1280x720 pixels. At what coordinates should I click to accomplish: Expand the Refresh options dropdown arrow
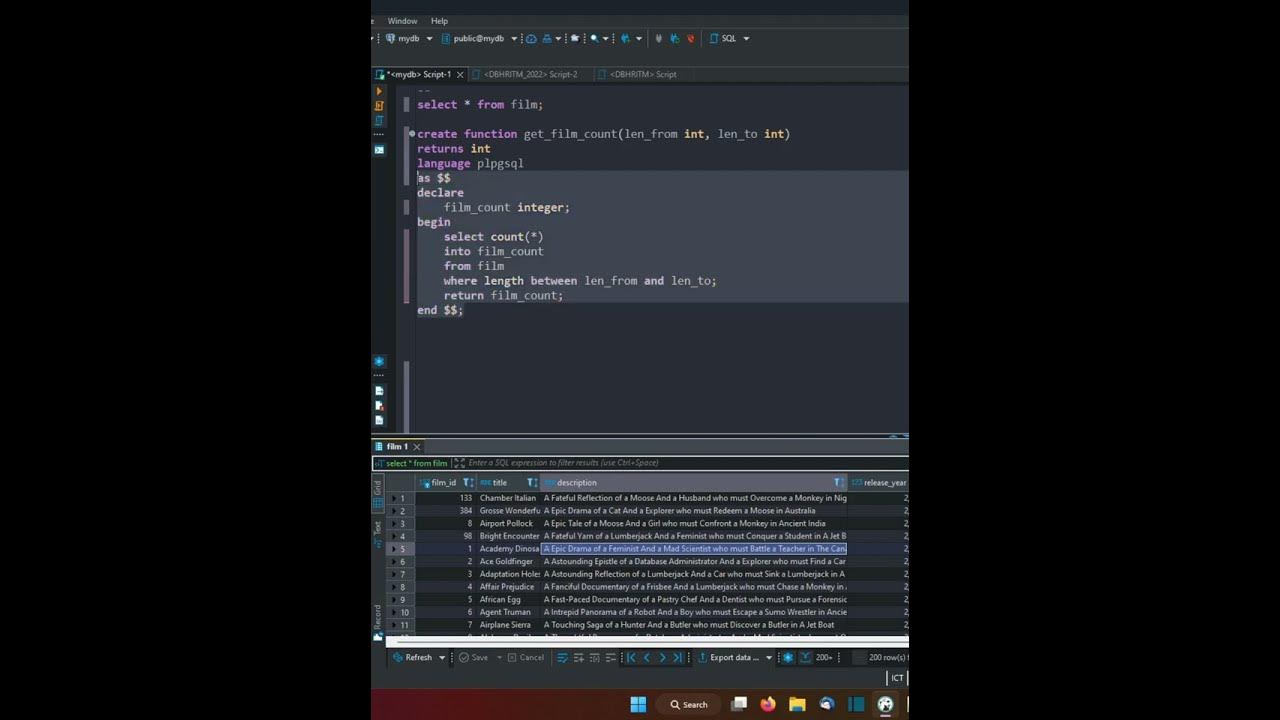coord(442,657)
